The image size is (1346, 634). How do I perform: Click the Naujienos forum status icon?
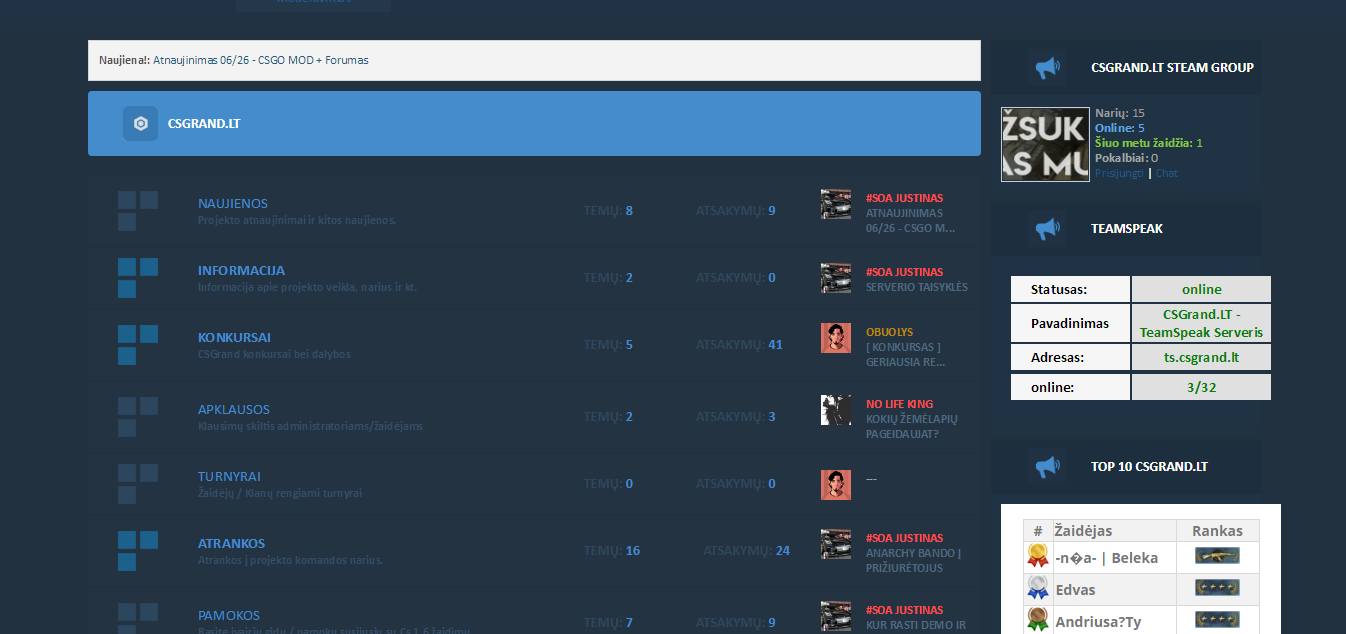[138, 211]
